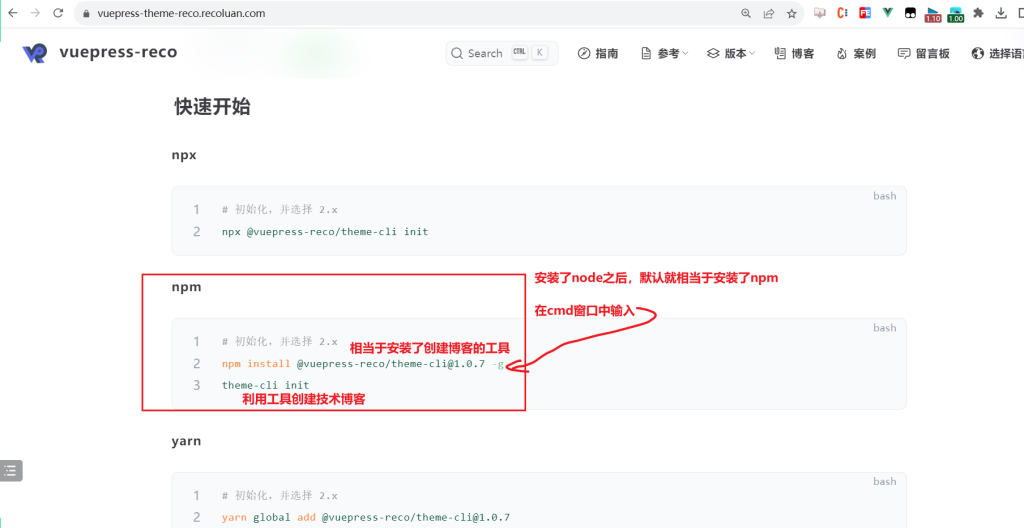Open the Tampermonkey extension
This screenshot has width=1024, height=528.
pos(910,13)
